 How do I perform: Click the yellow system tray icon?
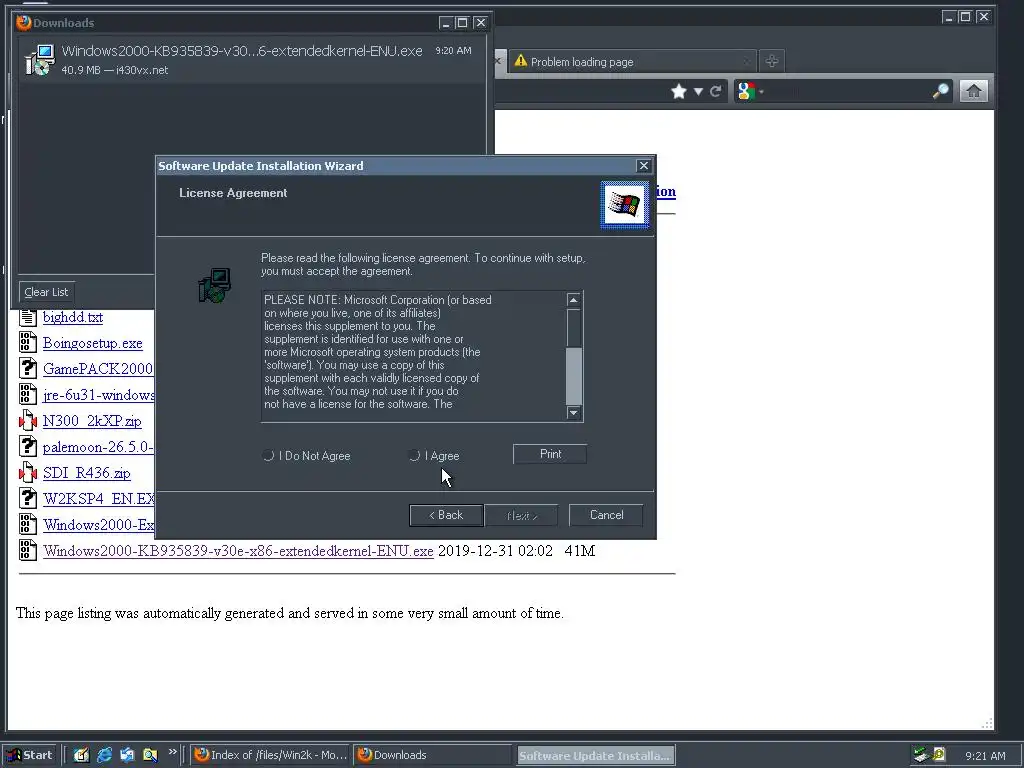(939, 754)
